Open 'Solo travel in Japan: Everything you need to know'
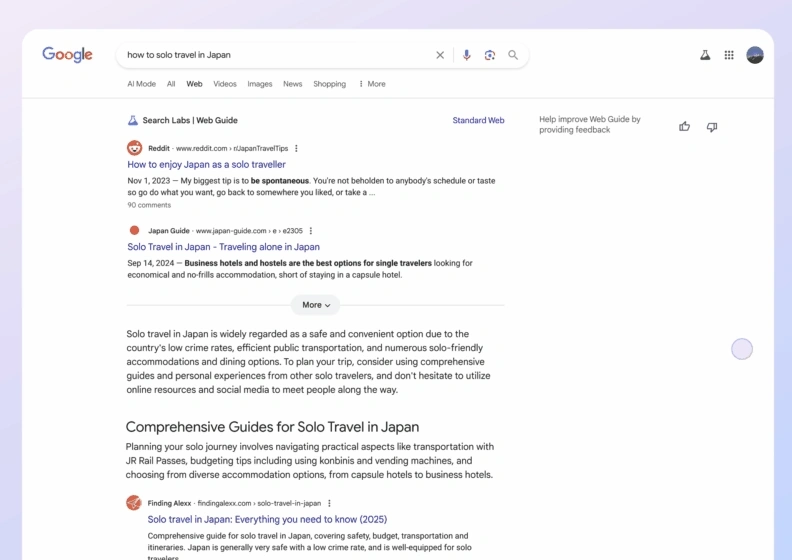 tap(267, 519)
